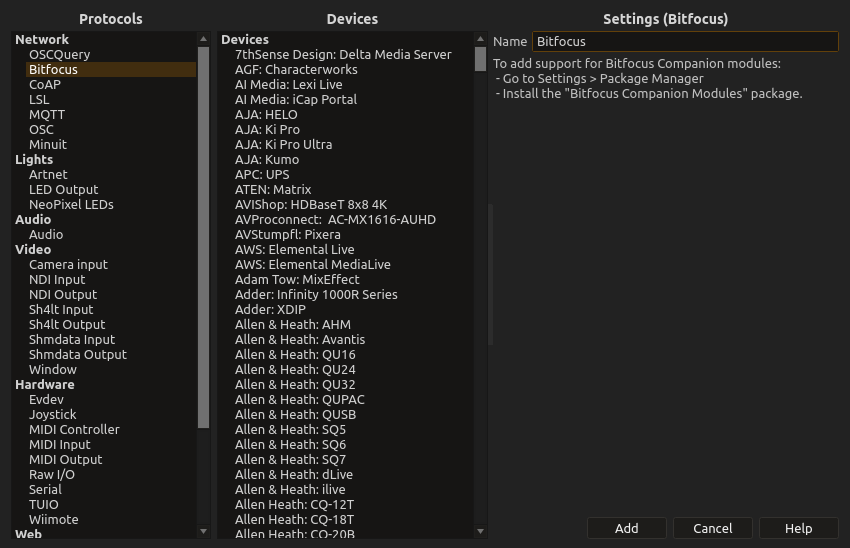Screen dimensions: 850x548
Task: Select OSCQuery protocol in the list
Action: pyautogui.click(x=59, y=54)
